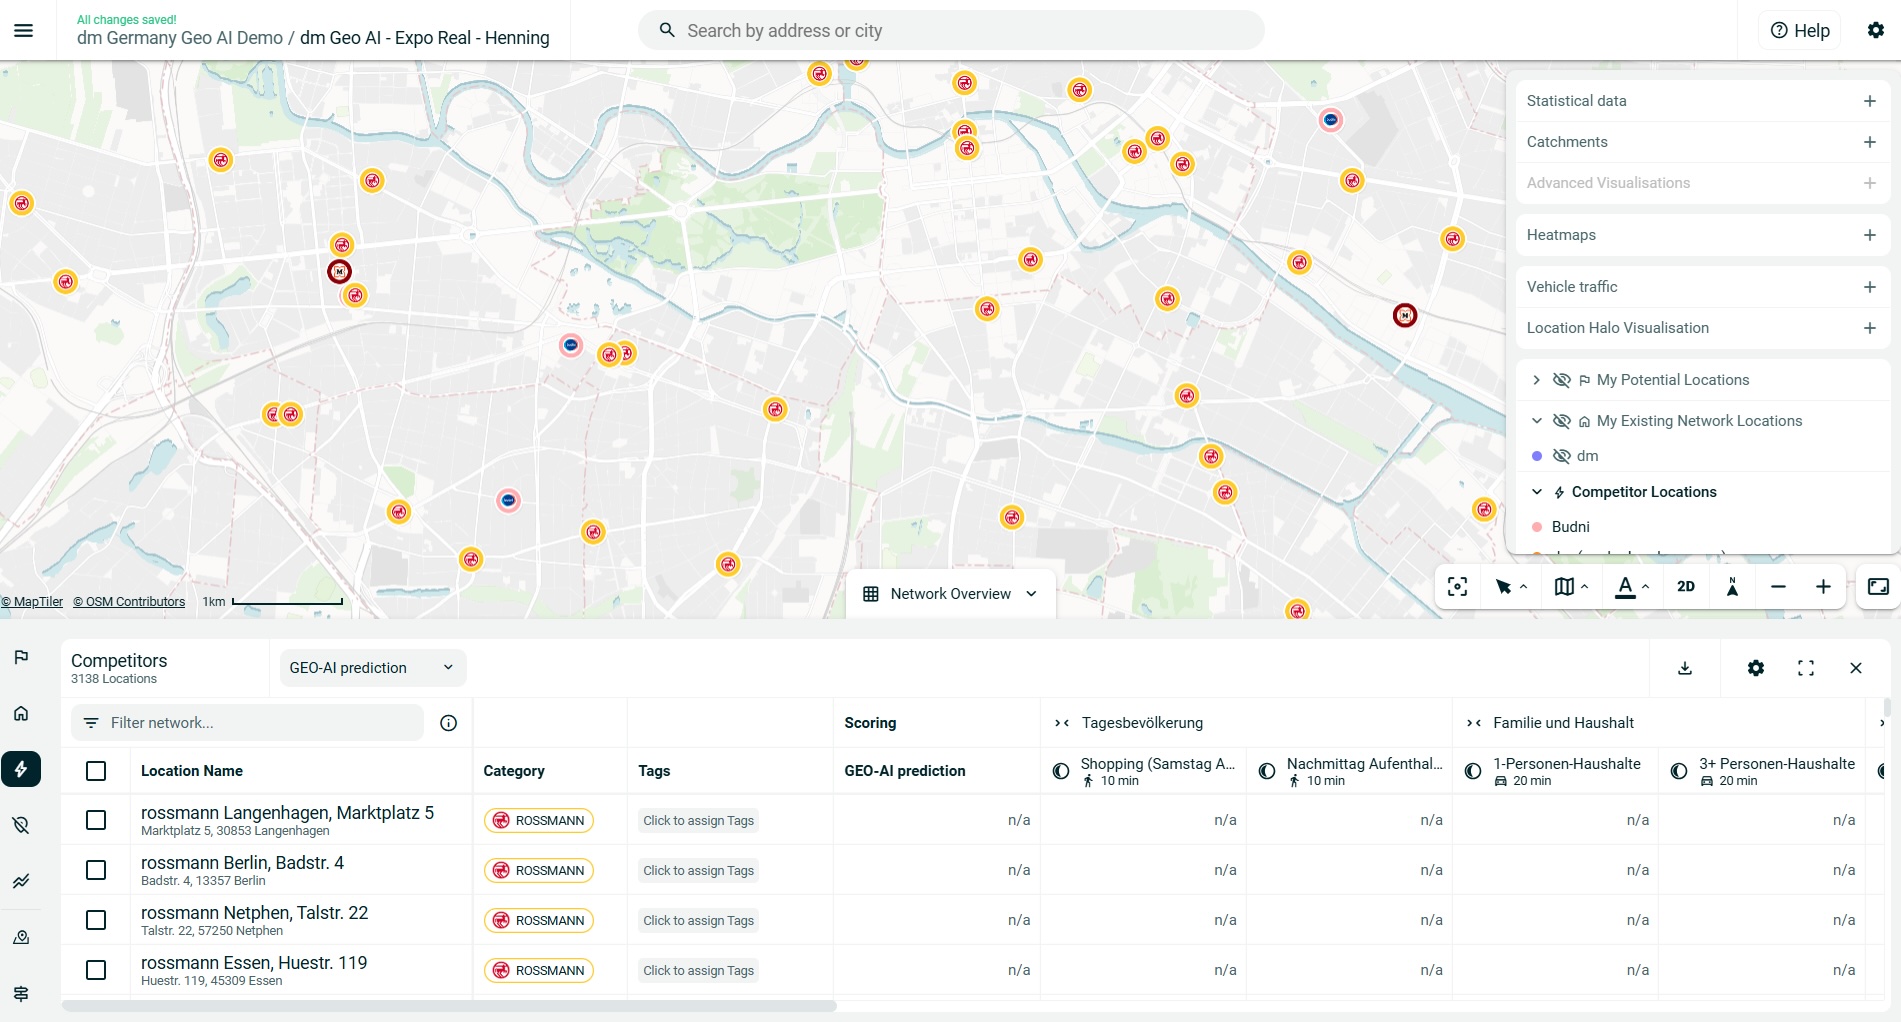This screenshot has height=1022, width=1901.
Task: Focus the address or city search field
Action: tap(951, 31)
